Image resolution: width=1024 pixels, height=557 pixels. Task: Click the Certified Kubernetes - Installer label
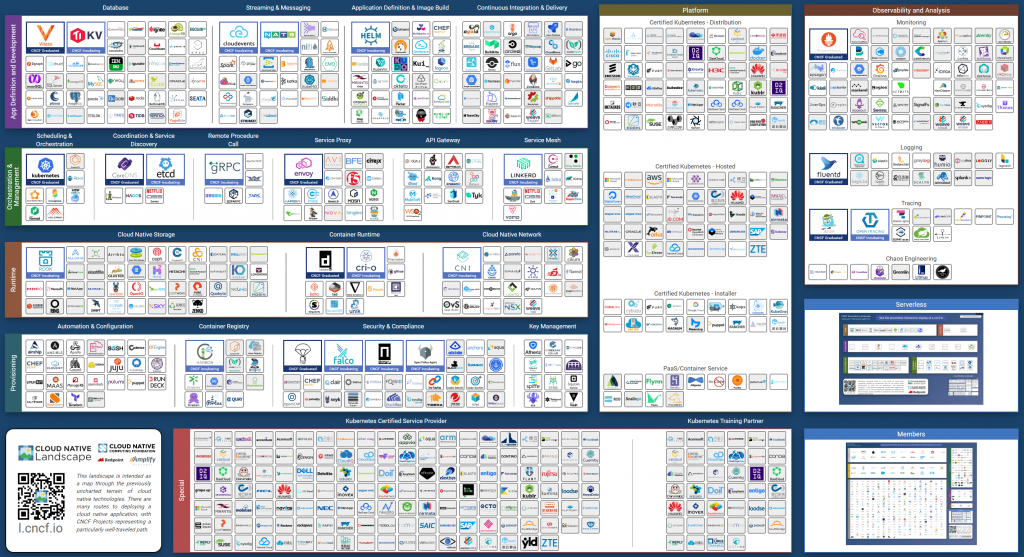click(695, 294)
